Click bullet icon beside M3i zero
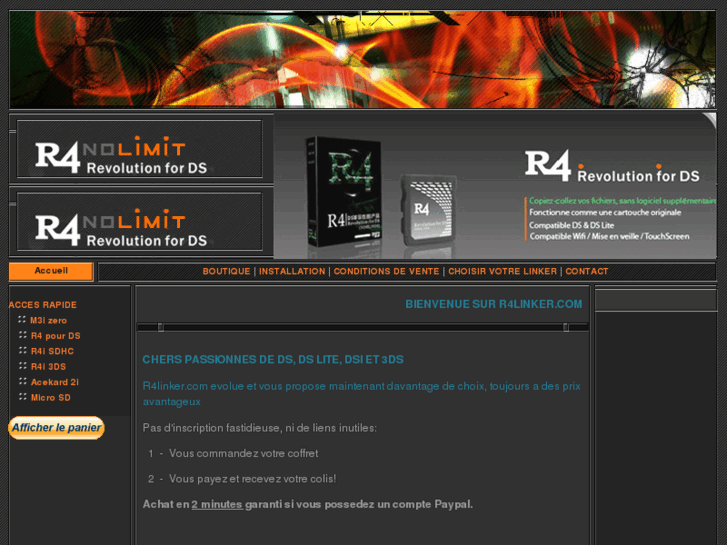Image resolution: width=727 pixels, height=545 pixels. pyautogui.click(x=22, y=319)
